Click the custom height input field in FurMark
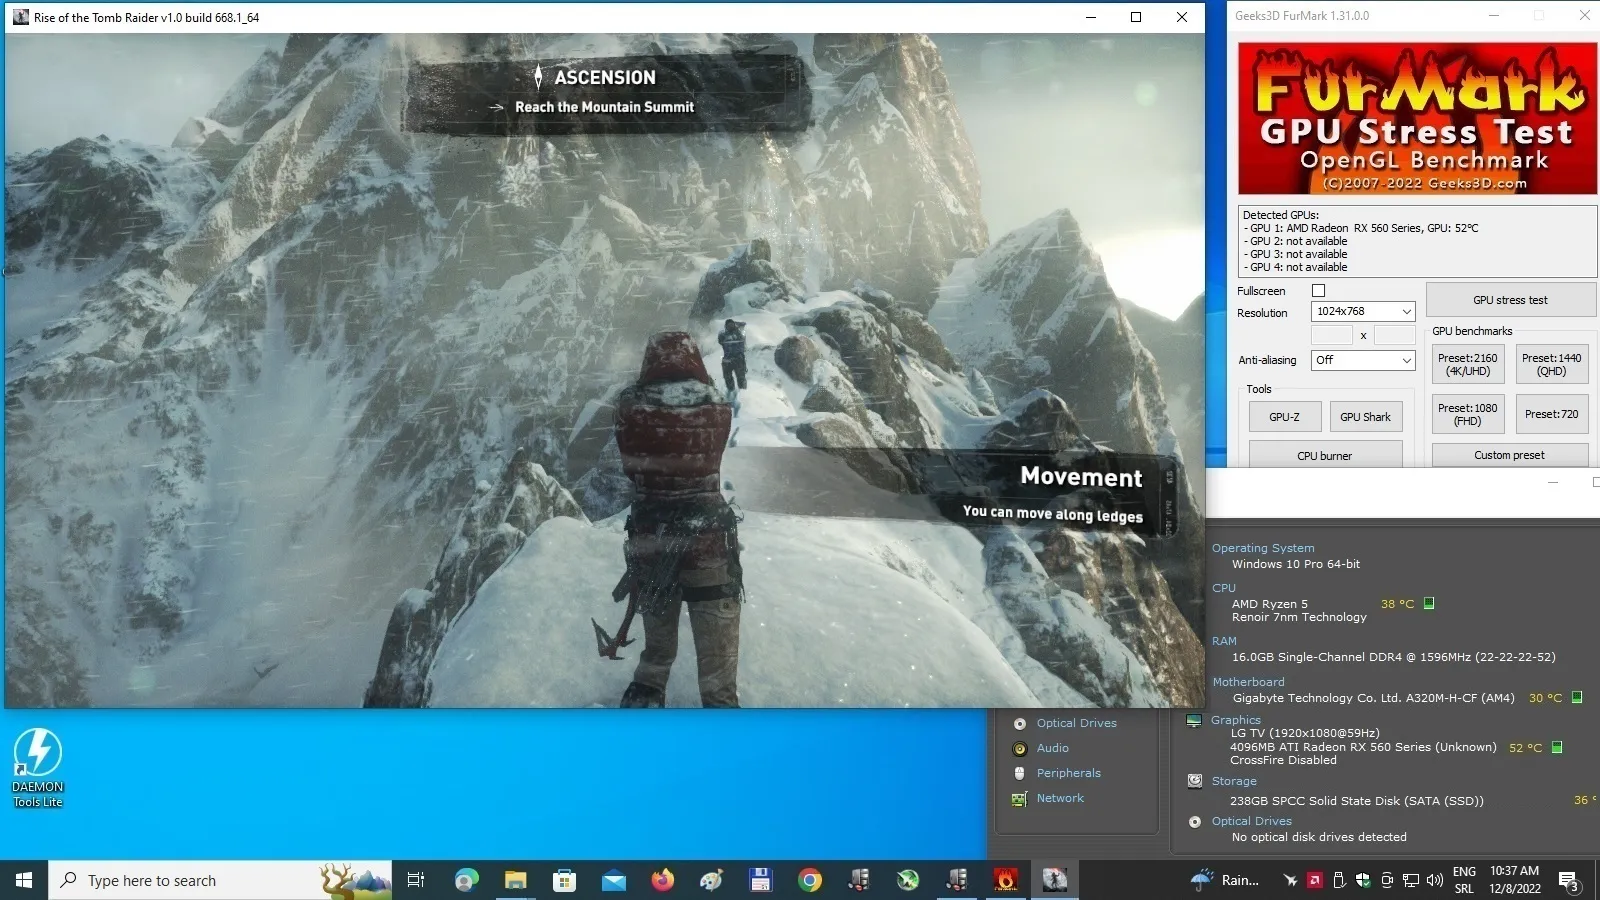This screenshot has width=1600, height=900. [x=1394, y=335]
